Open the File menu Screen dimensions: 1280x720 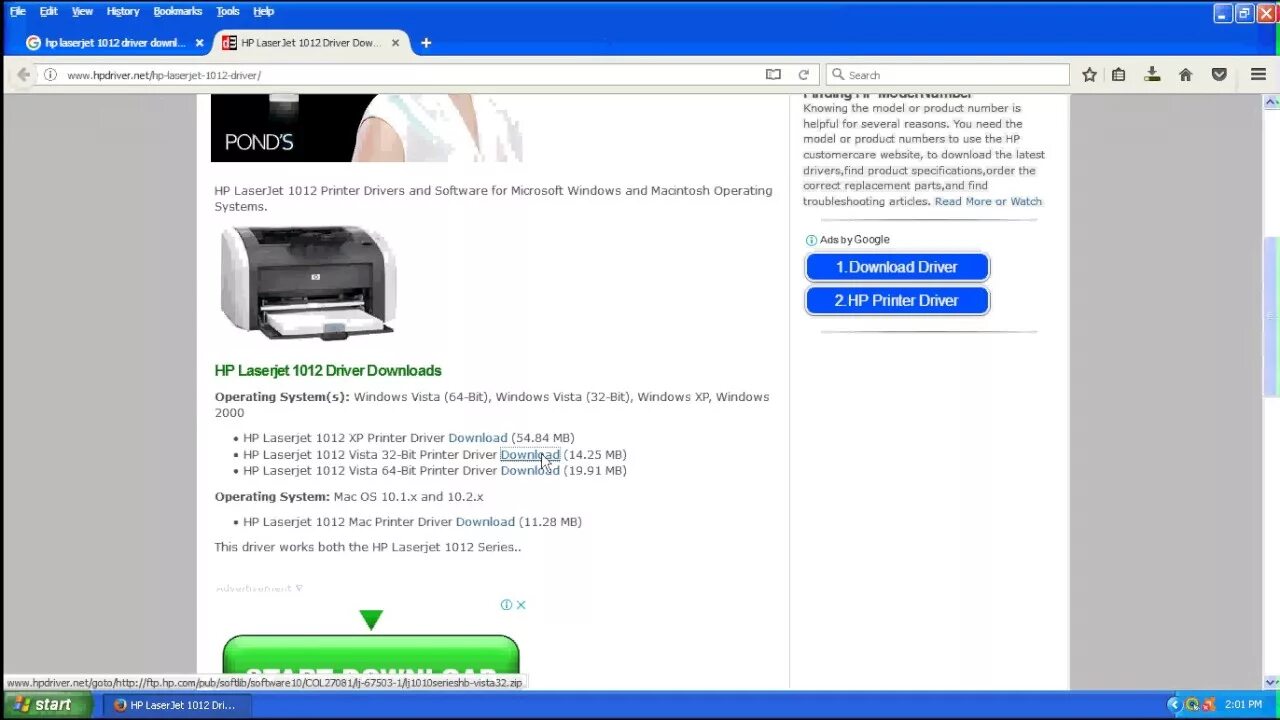[18, 11]
